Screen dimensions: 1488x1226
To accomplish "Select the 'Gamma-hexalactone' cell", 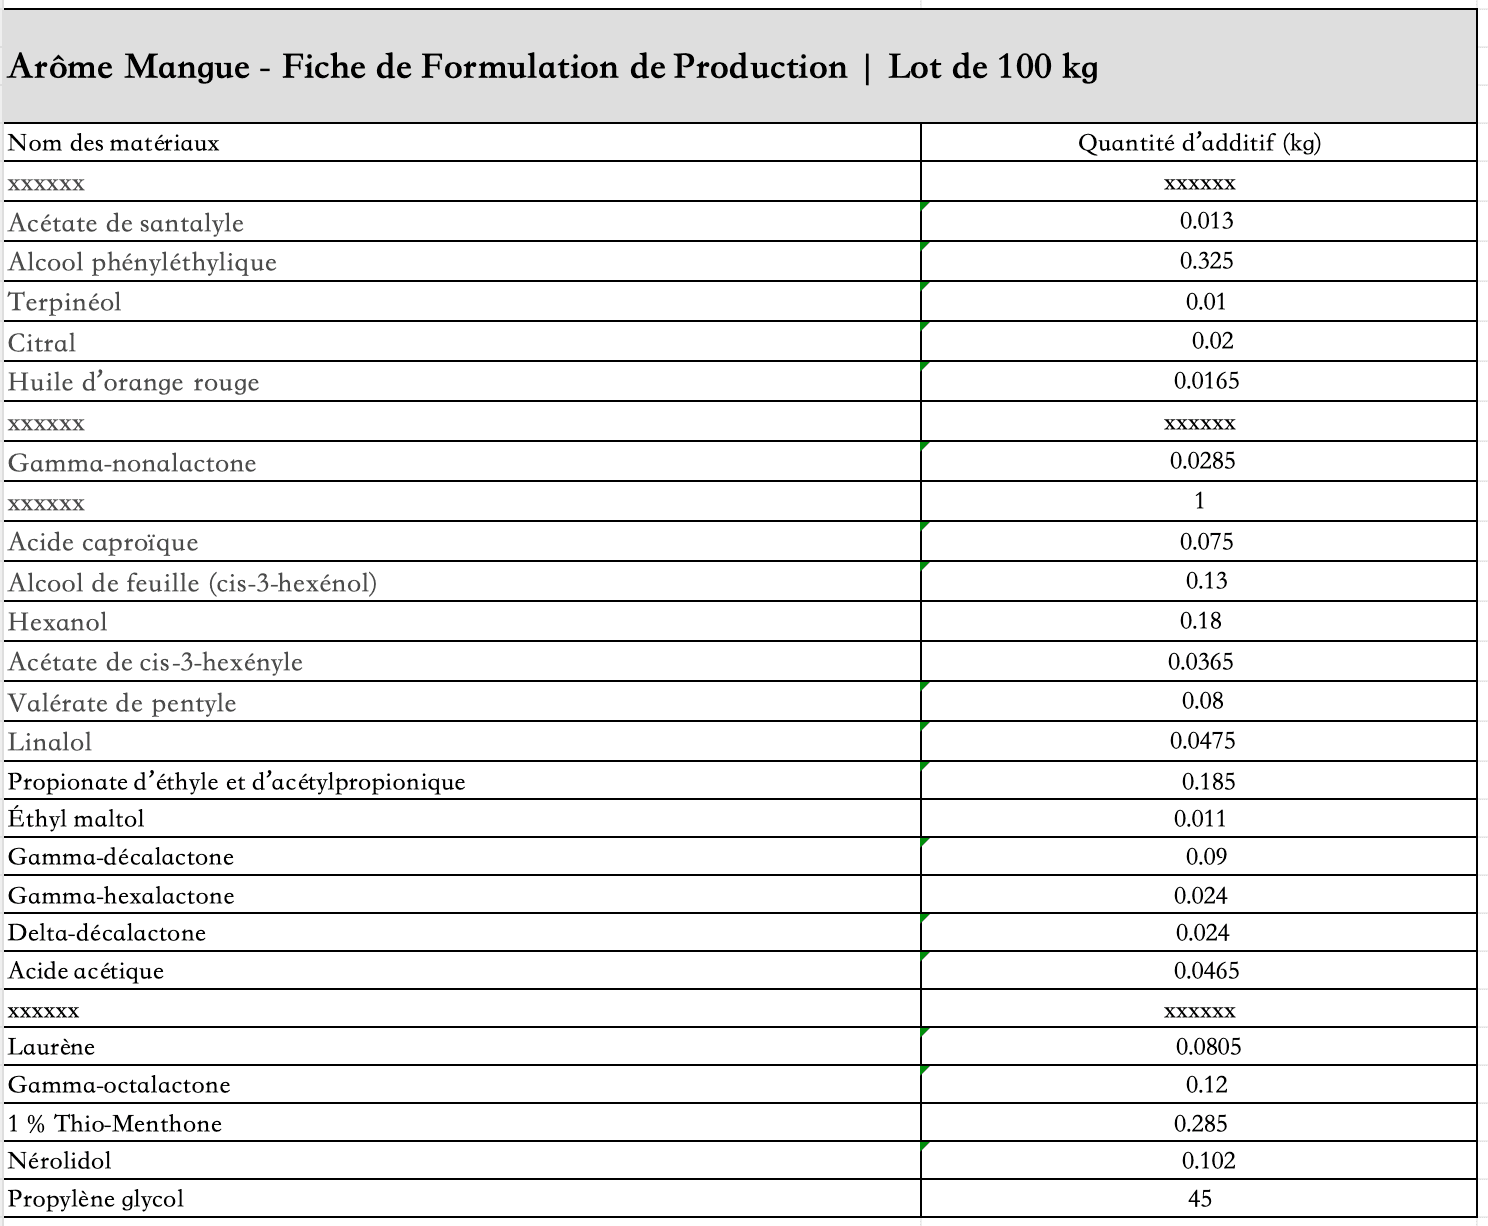I will tap(461, 895).
